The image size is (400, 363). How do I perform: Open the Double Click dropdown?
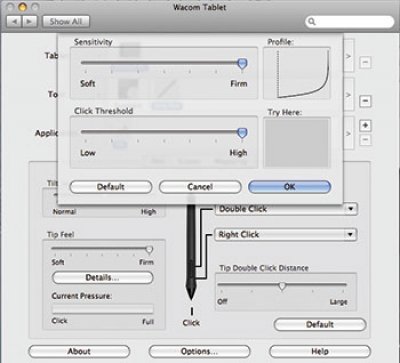tap(286, 209)
